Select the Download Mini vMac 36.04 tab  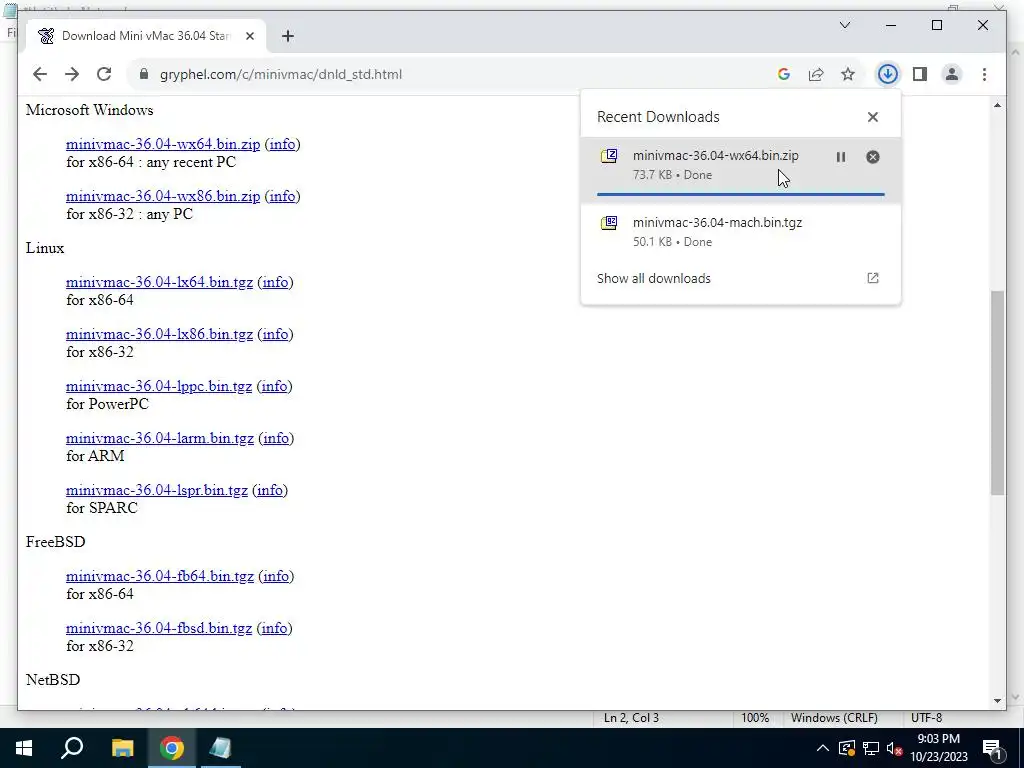coord(145,36)
